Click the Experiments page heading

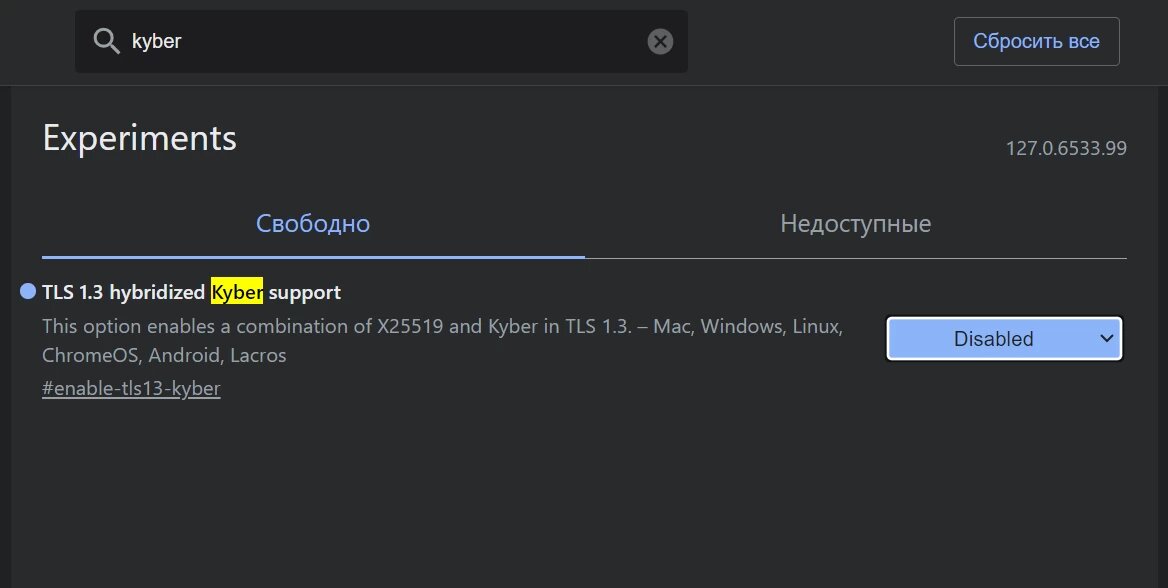(x=139, y=139)
